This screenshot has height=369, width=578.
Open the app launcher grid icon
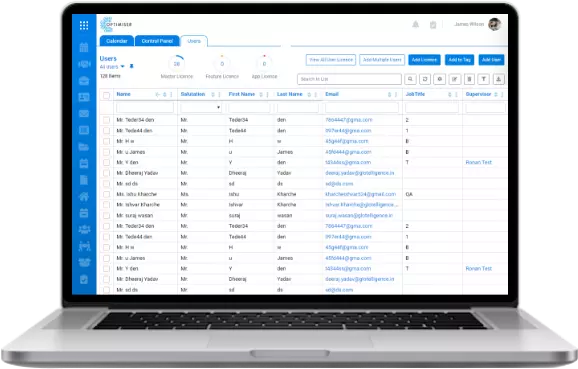click(84, 25)
